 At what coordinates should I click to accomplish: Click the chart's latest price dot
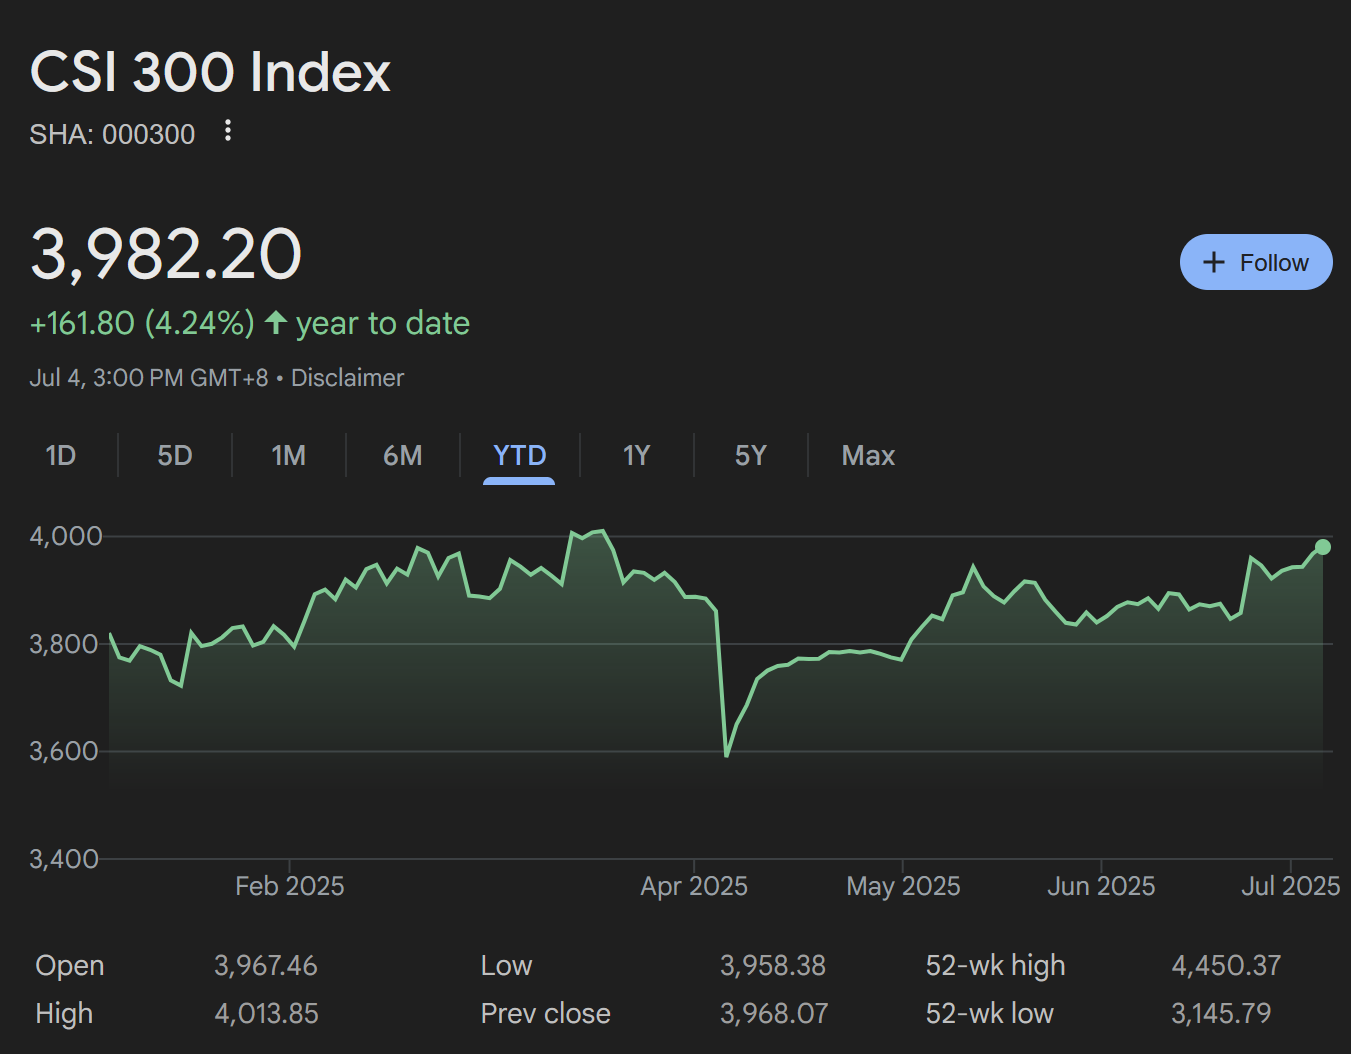1323,547
